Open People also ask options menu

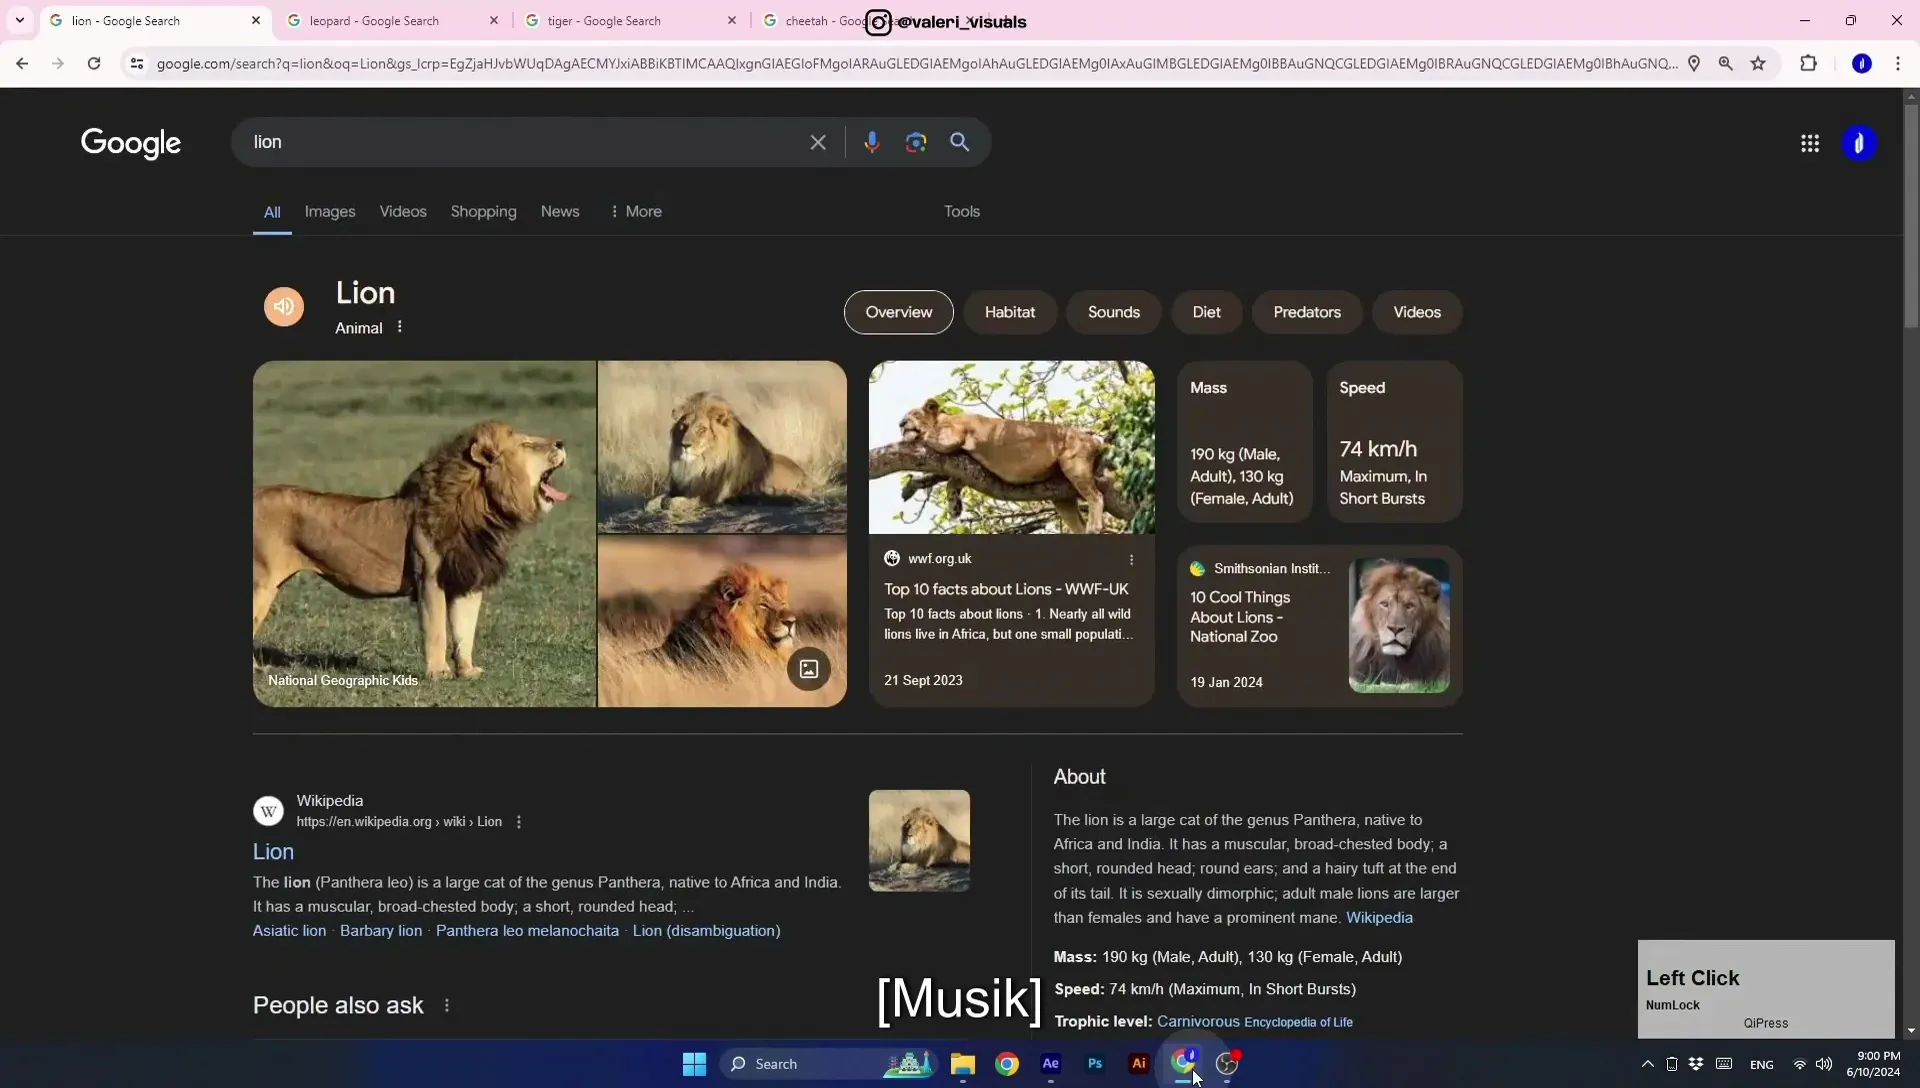coord(447,1005)
